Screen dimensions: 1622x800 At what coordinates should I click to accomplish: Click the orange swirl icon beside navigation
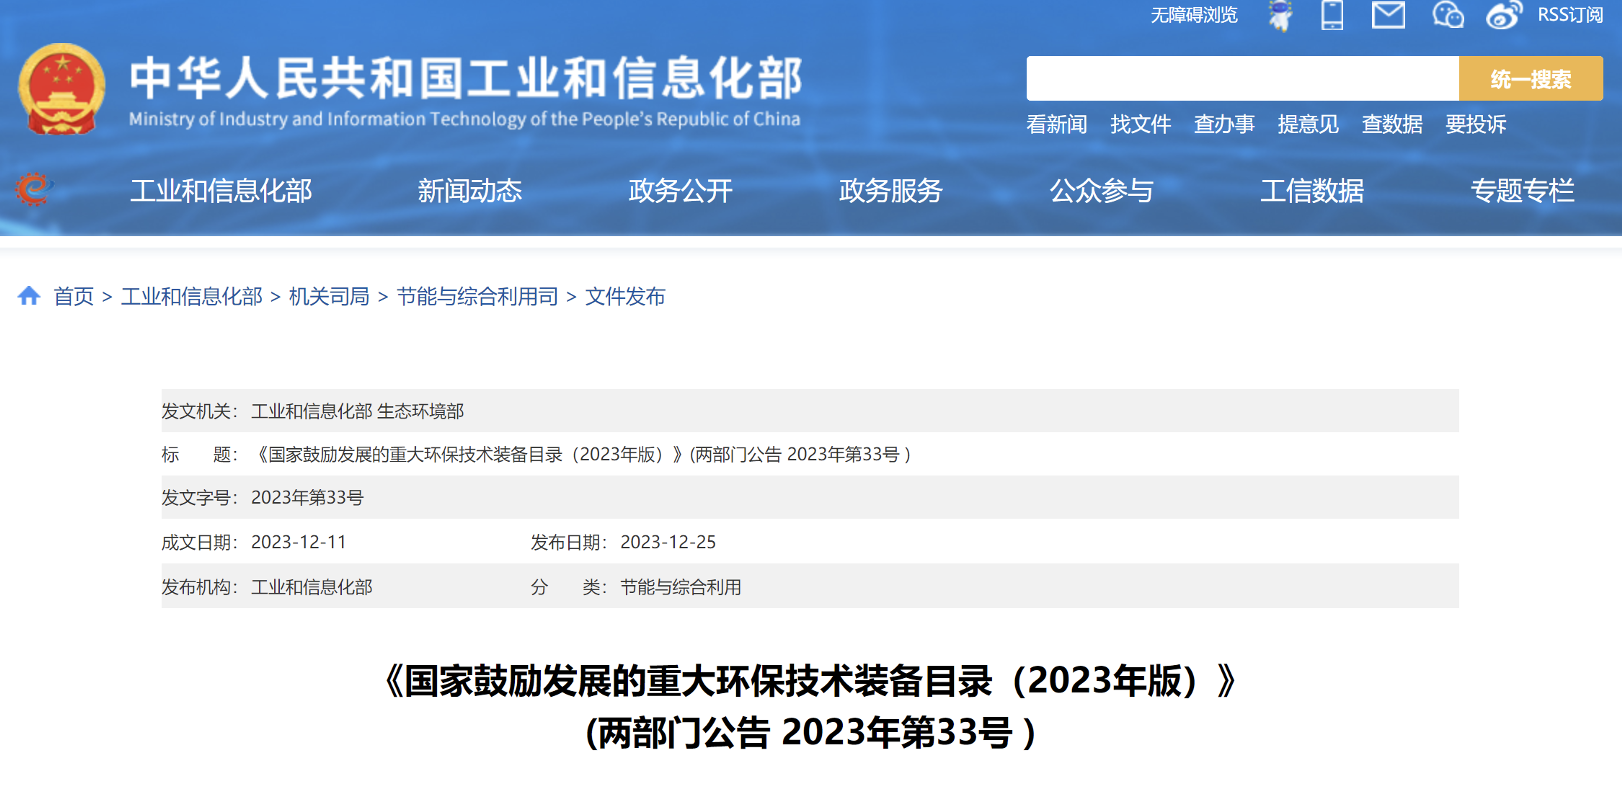(x=33, y=189)
